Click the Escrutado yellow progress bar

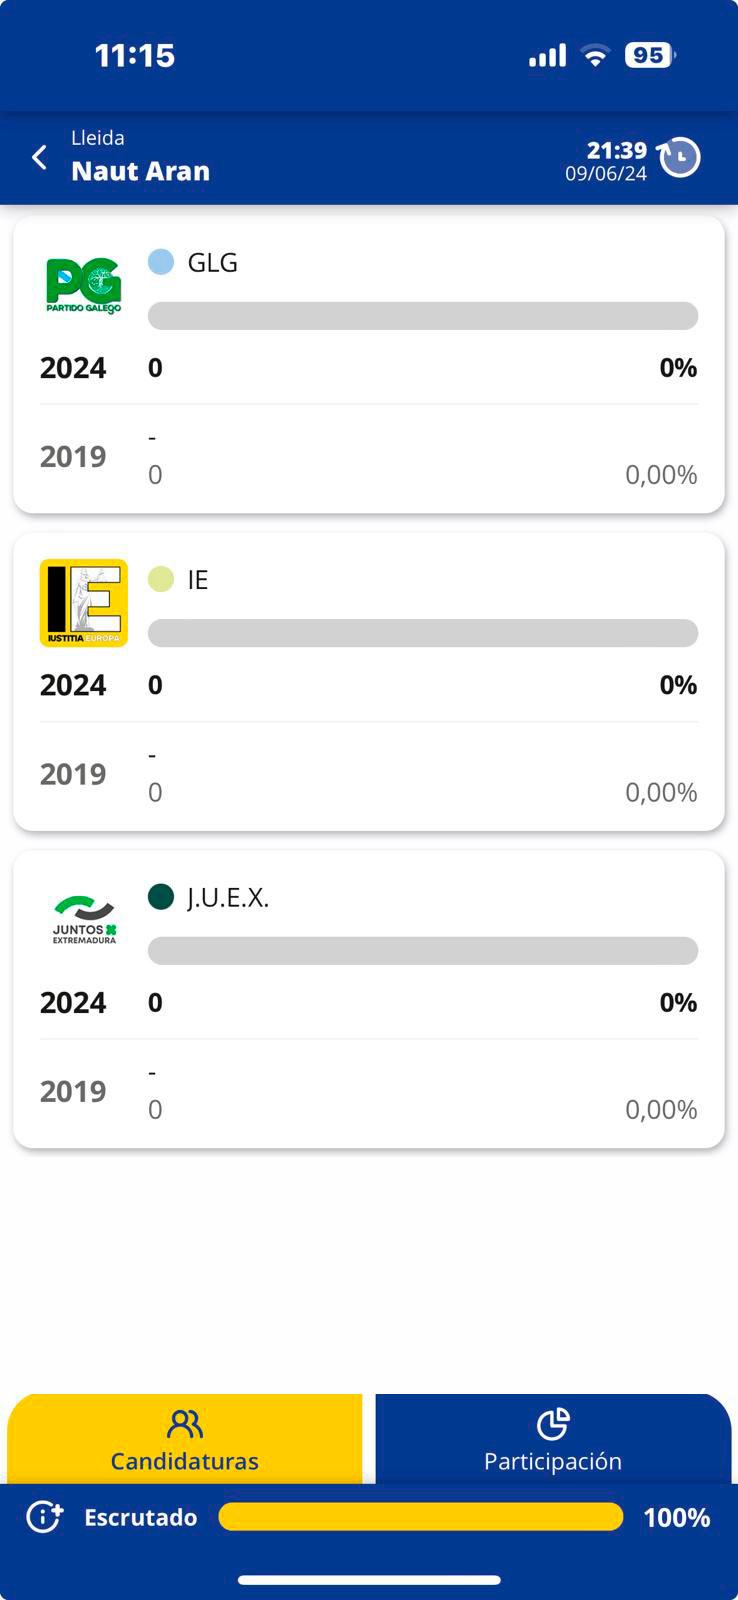[x=420, y=1517]
